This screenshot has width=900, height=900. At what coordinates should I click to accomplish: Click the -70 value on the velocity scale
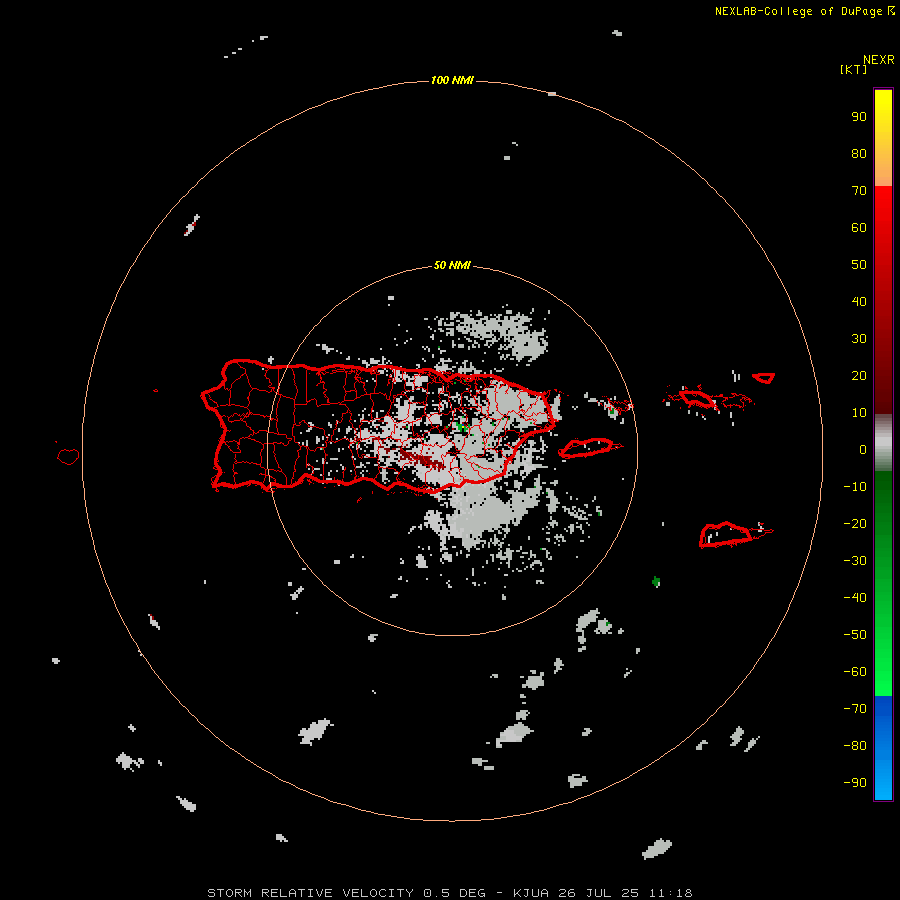pos(855,709)
